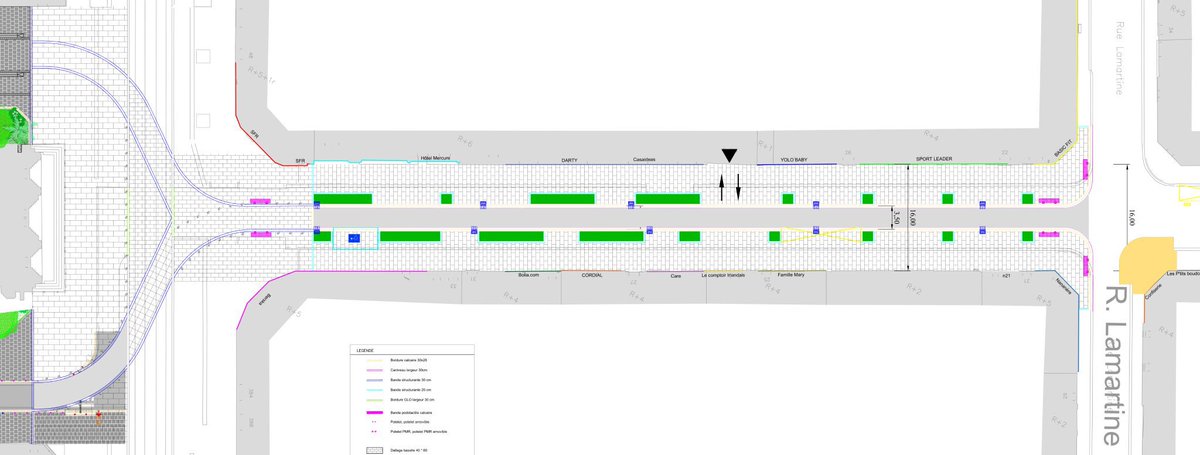Pick the thick magenta Bande podotactile swatch

[x=375, y=412]
